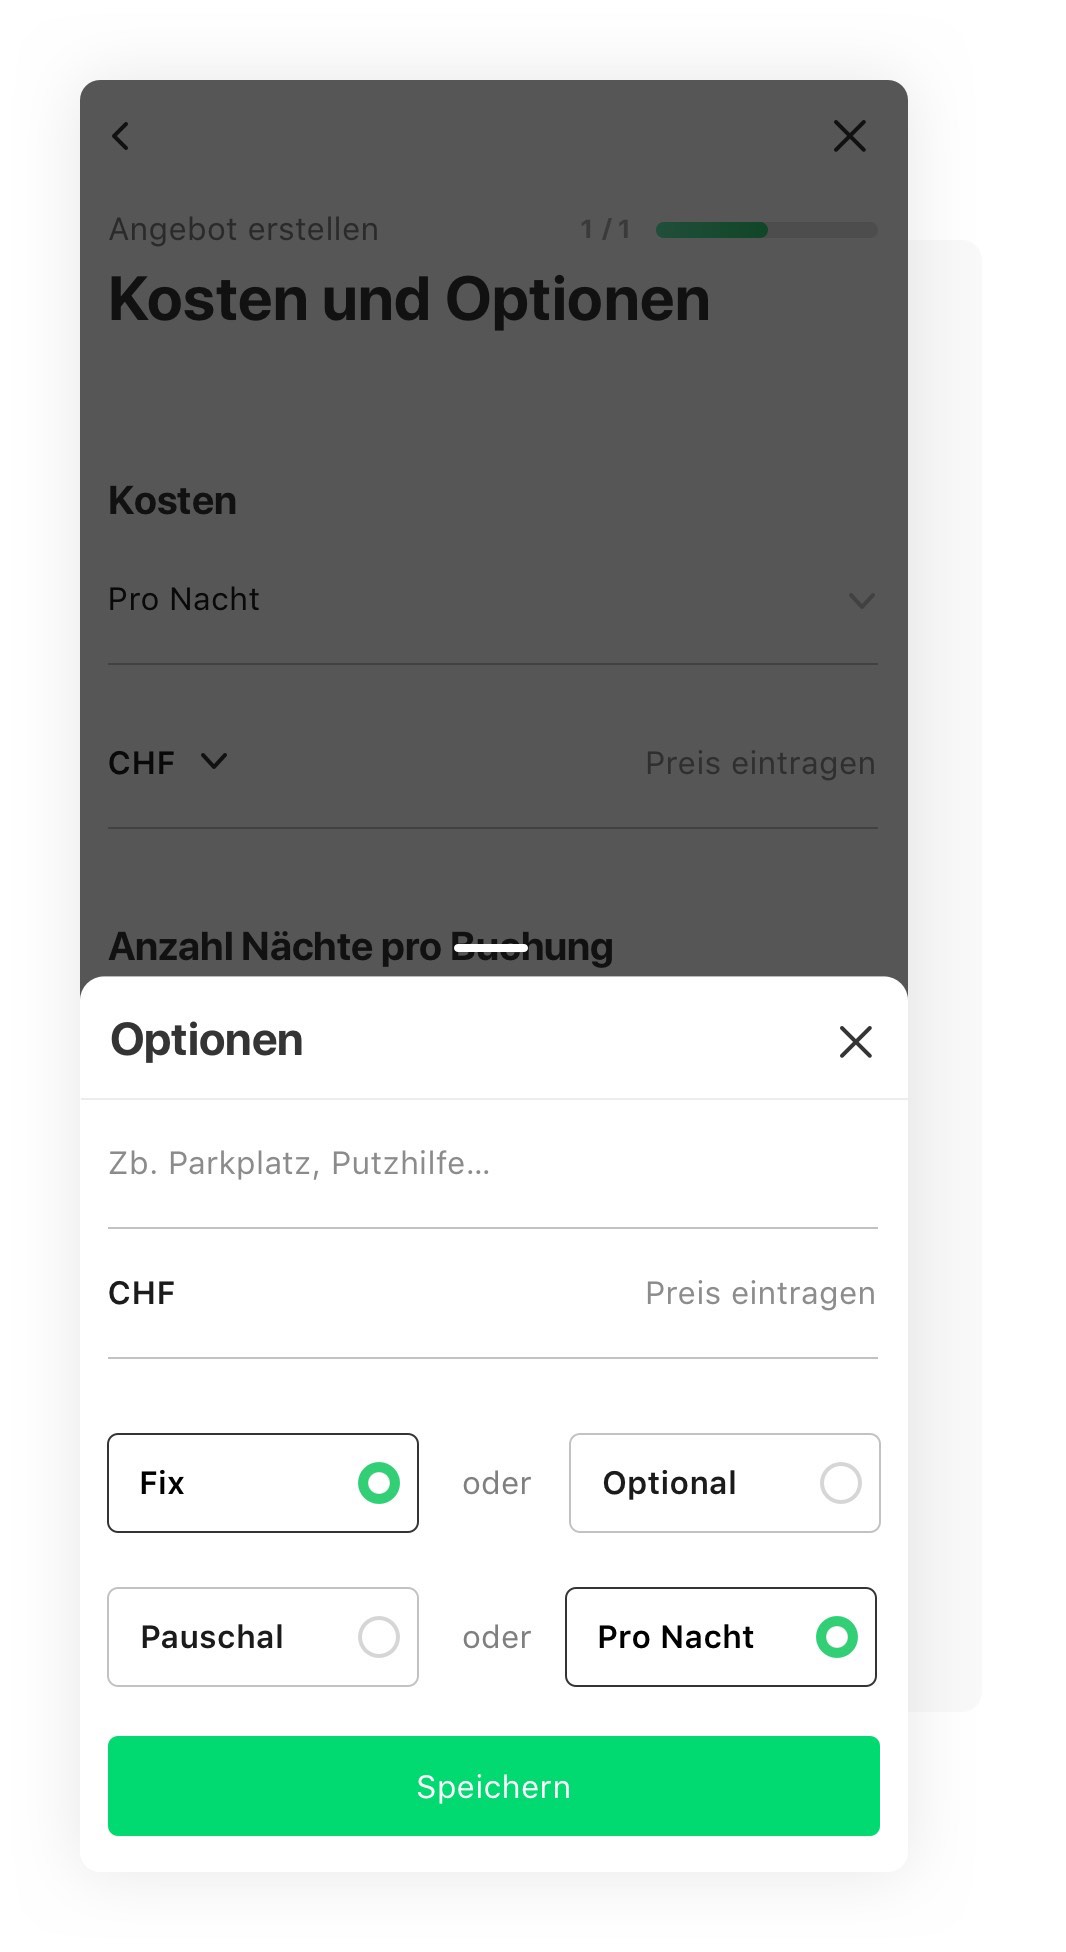Close the Optionen sheet with X

856,1042
